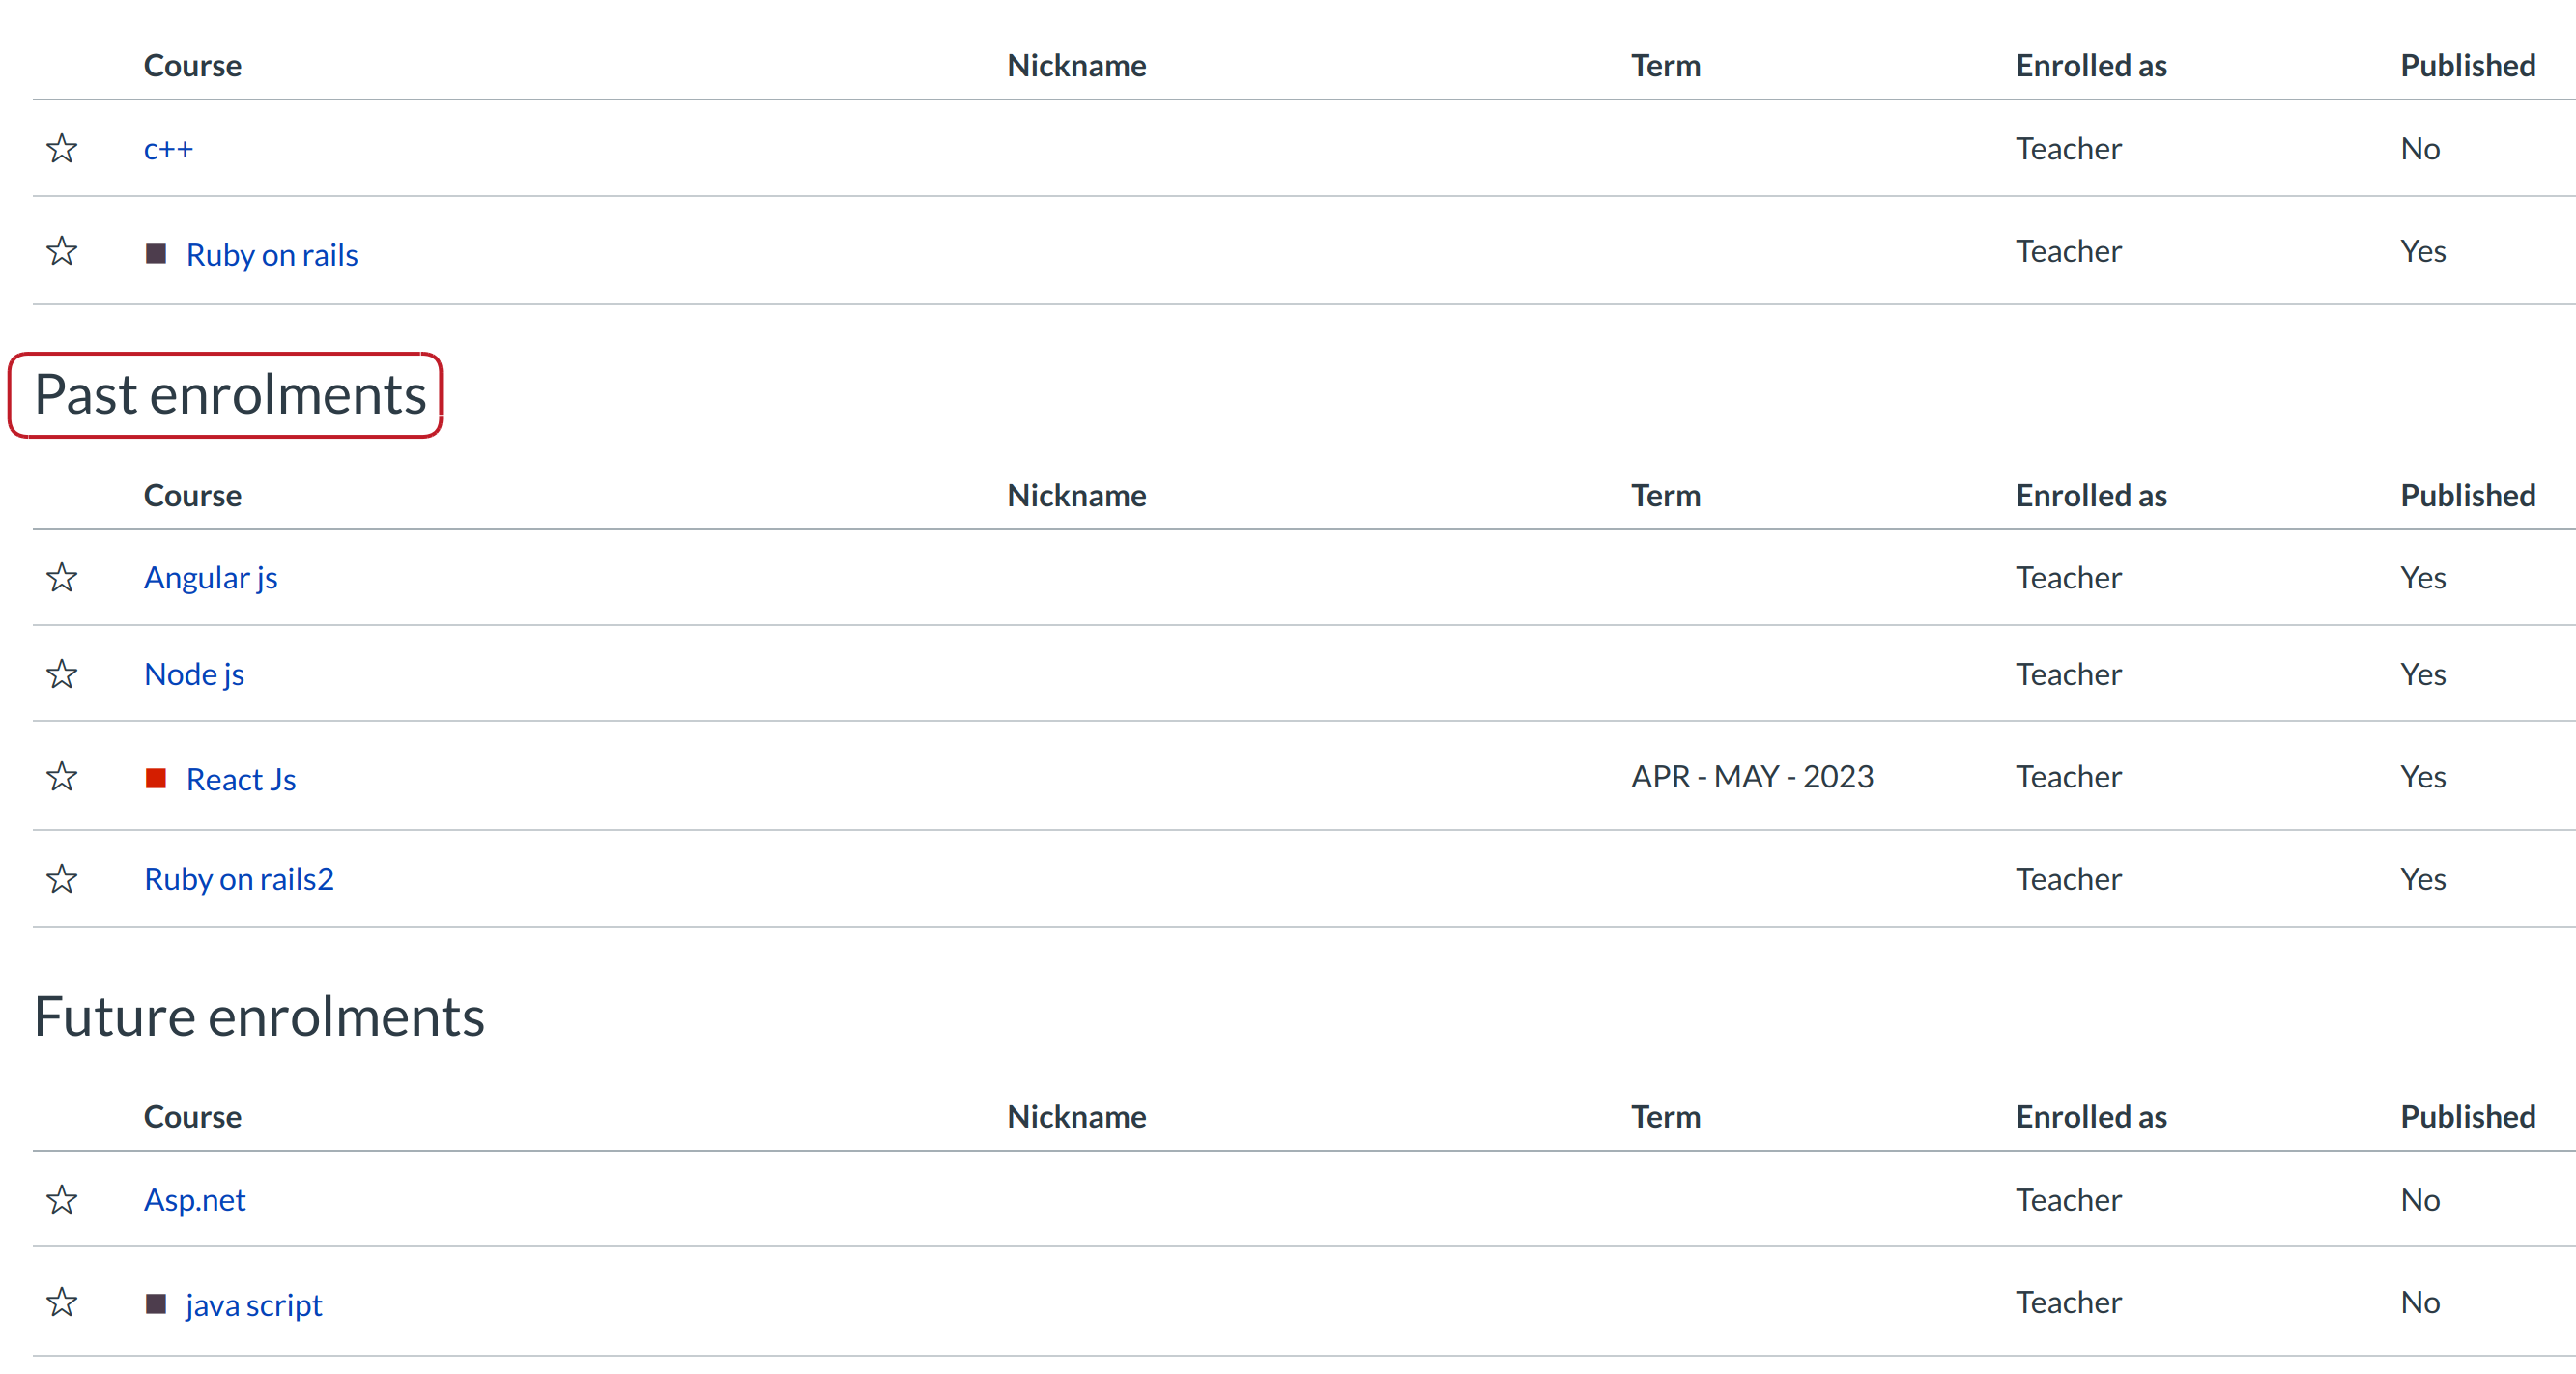Open React Js course link
Screen dimensions: 2576x1374
point(240,780)
